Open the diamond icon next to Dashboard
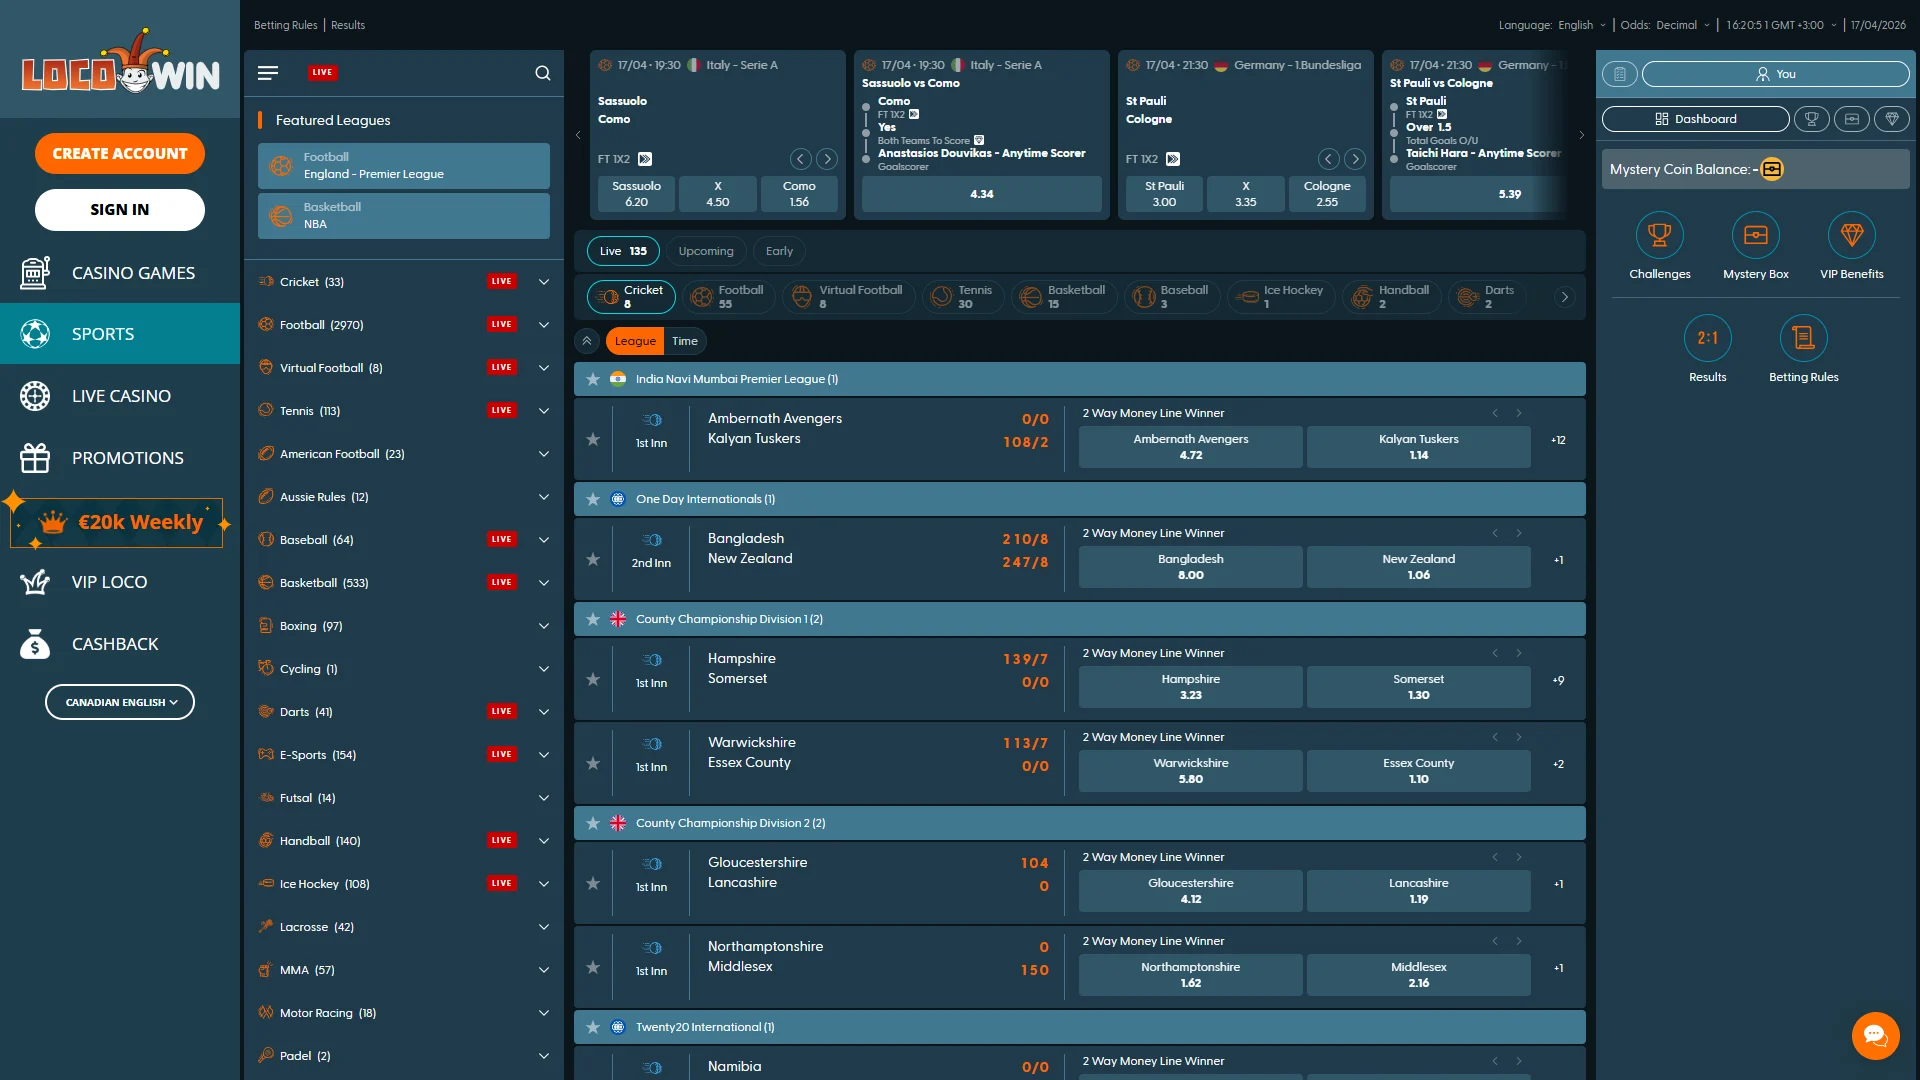1920x1080 pixels. click(1892, 119)
